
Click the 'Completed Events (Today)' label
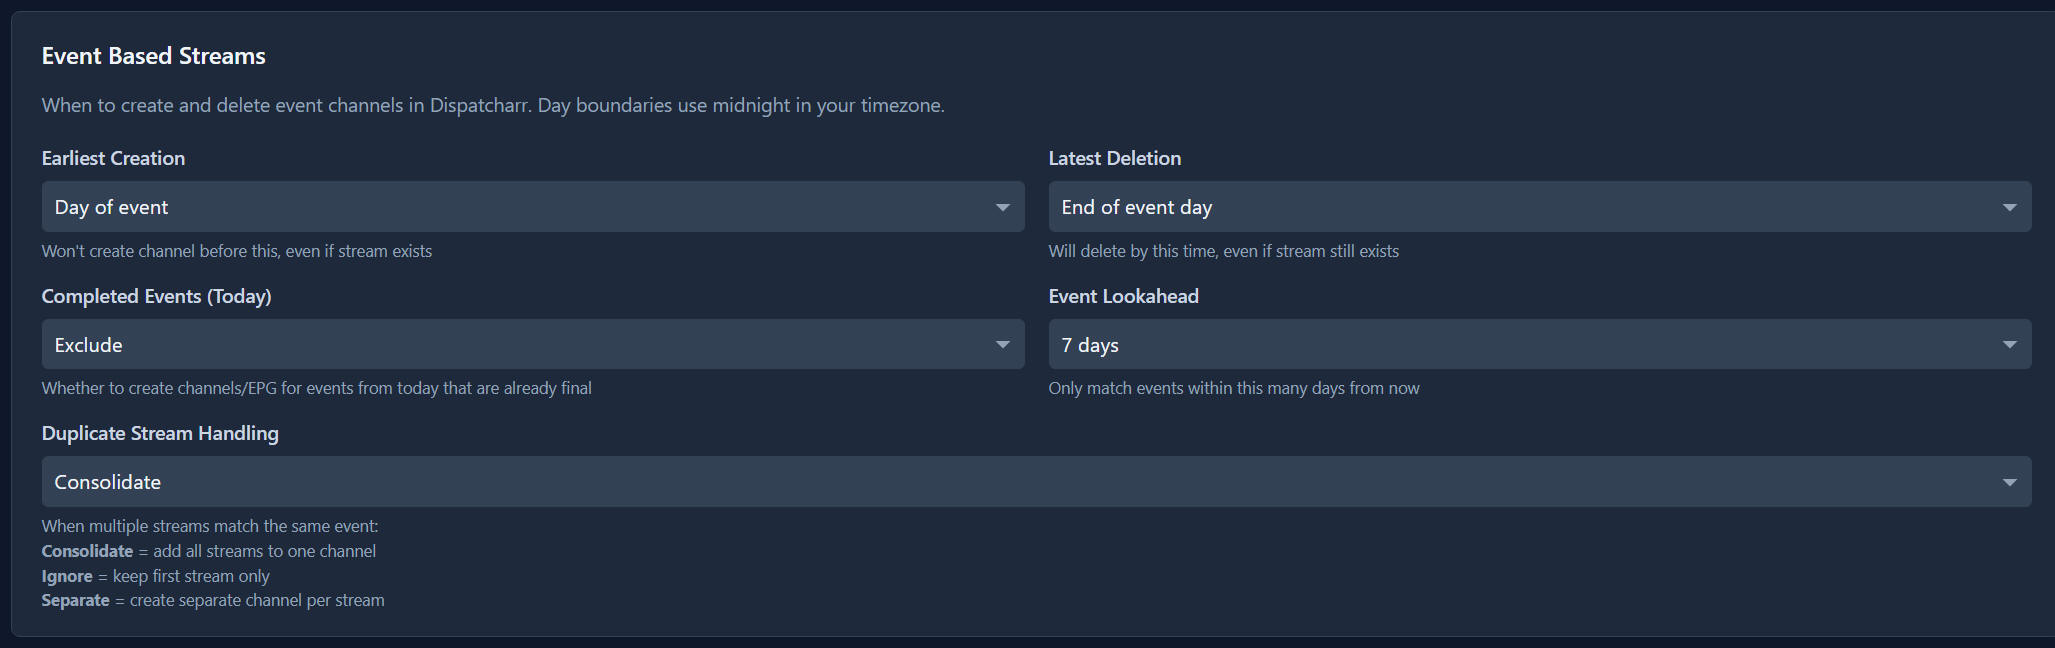pyautogui.click(x=156, y=296)
